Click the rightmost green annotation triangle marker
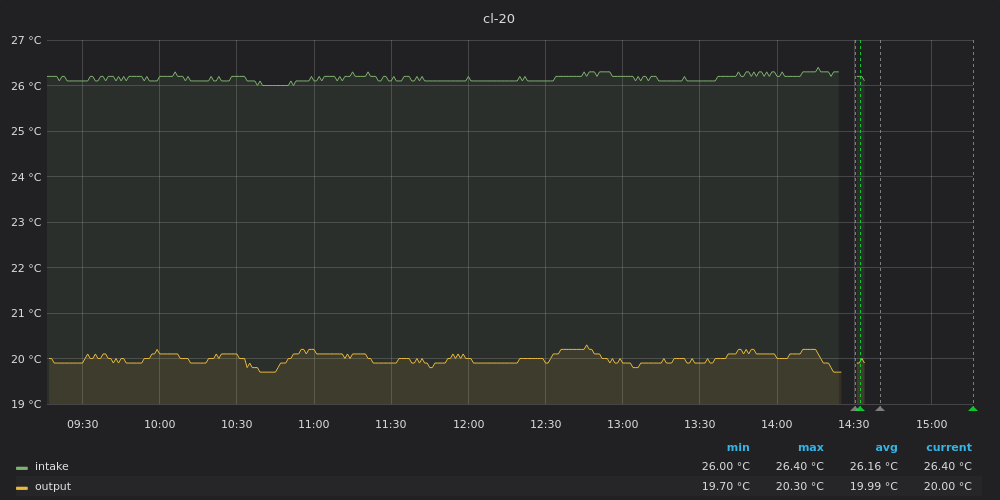This screenshot has height=500, width=1000. pyautogui.click(x=973, y=408)
